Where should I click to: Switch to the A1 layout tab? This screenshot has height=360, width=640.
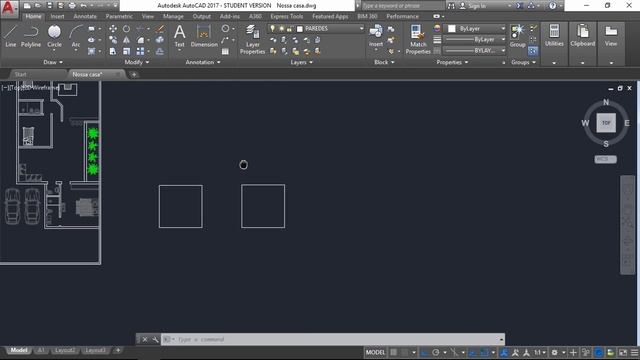pyautogui.click(x=41, y=351)
